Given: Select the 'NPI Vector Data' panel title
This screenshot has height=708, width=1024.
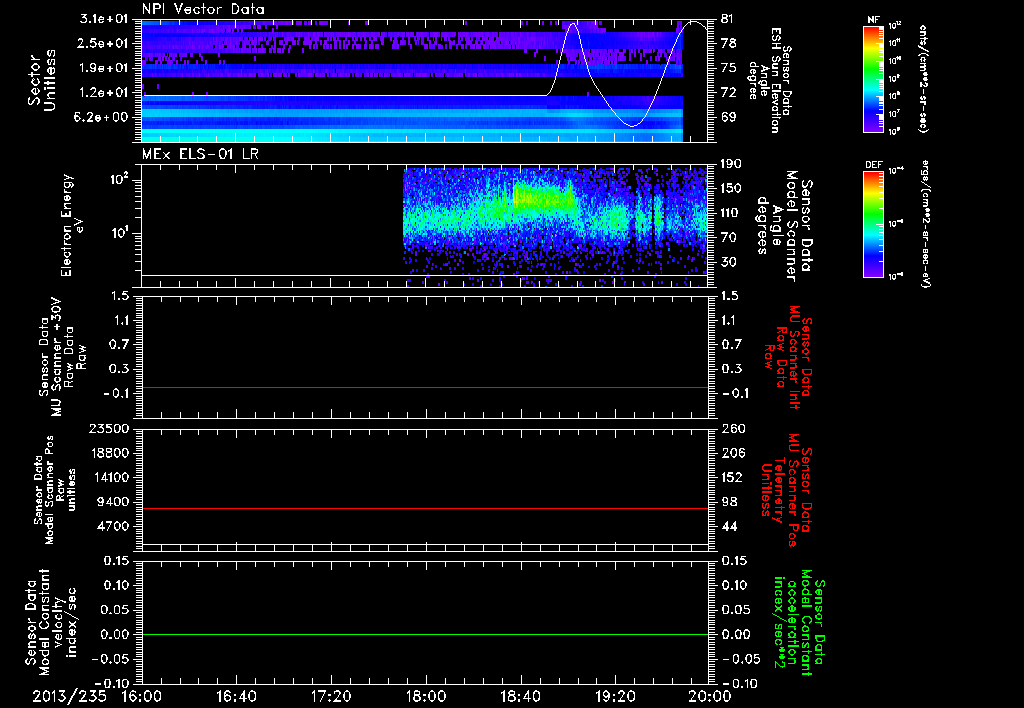Looking at the screenshot, I should 203,9.
